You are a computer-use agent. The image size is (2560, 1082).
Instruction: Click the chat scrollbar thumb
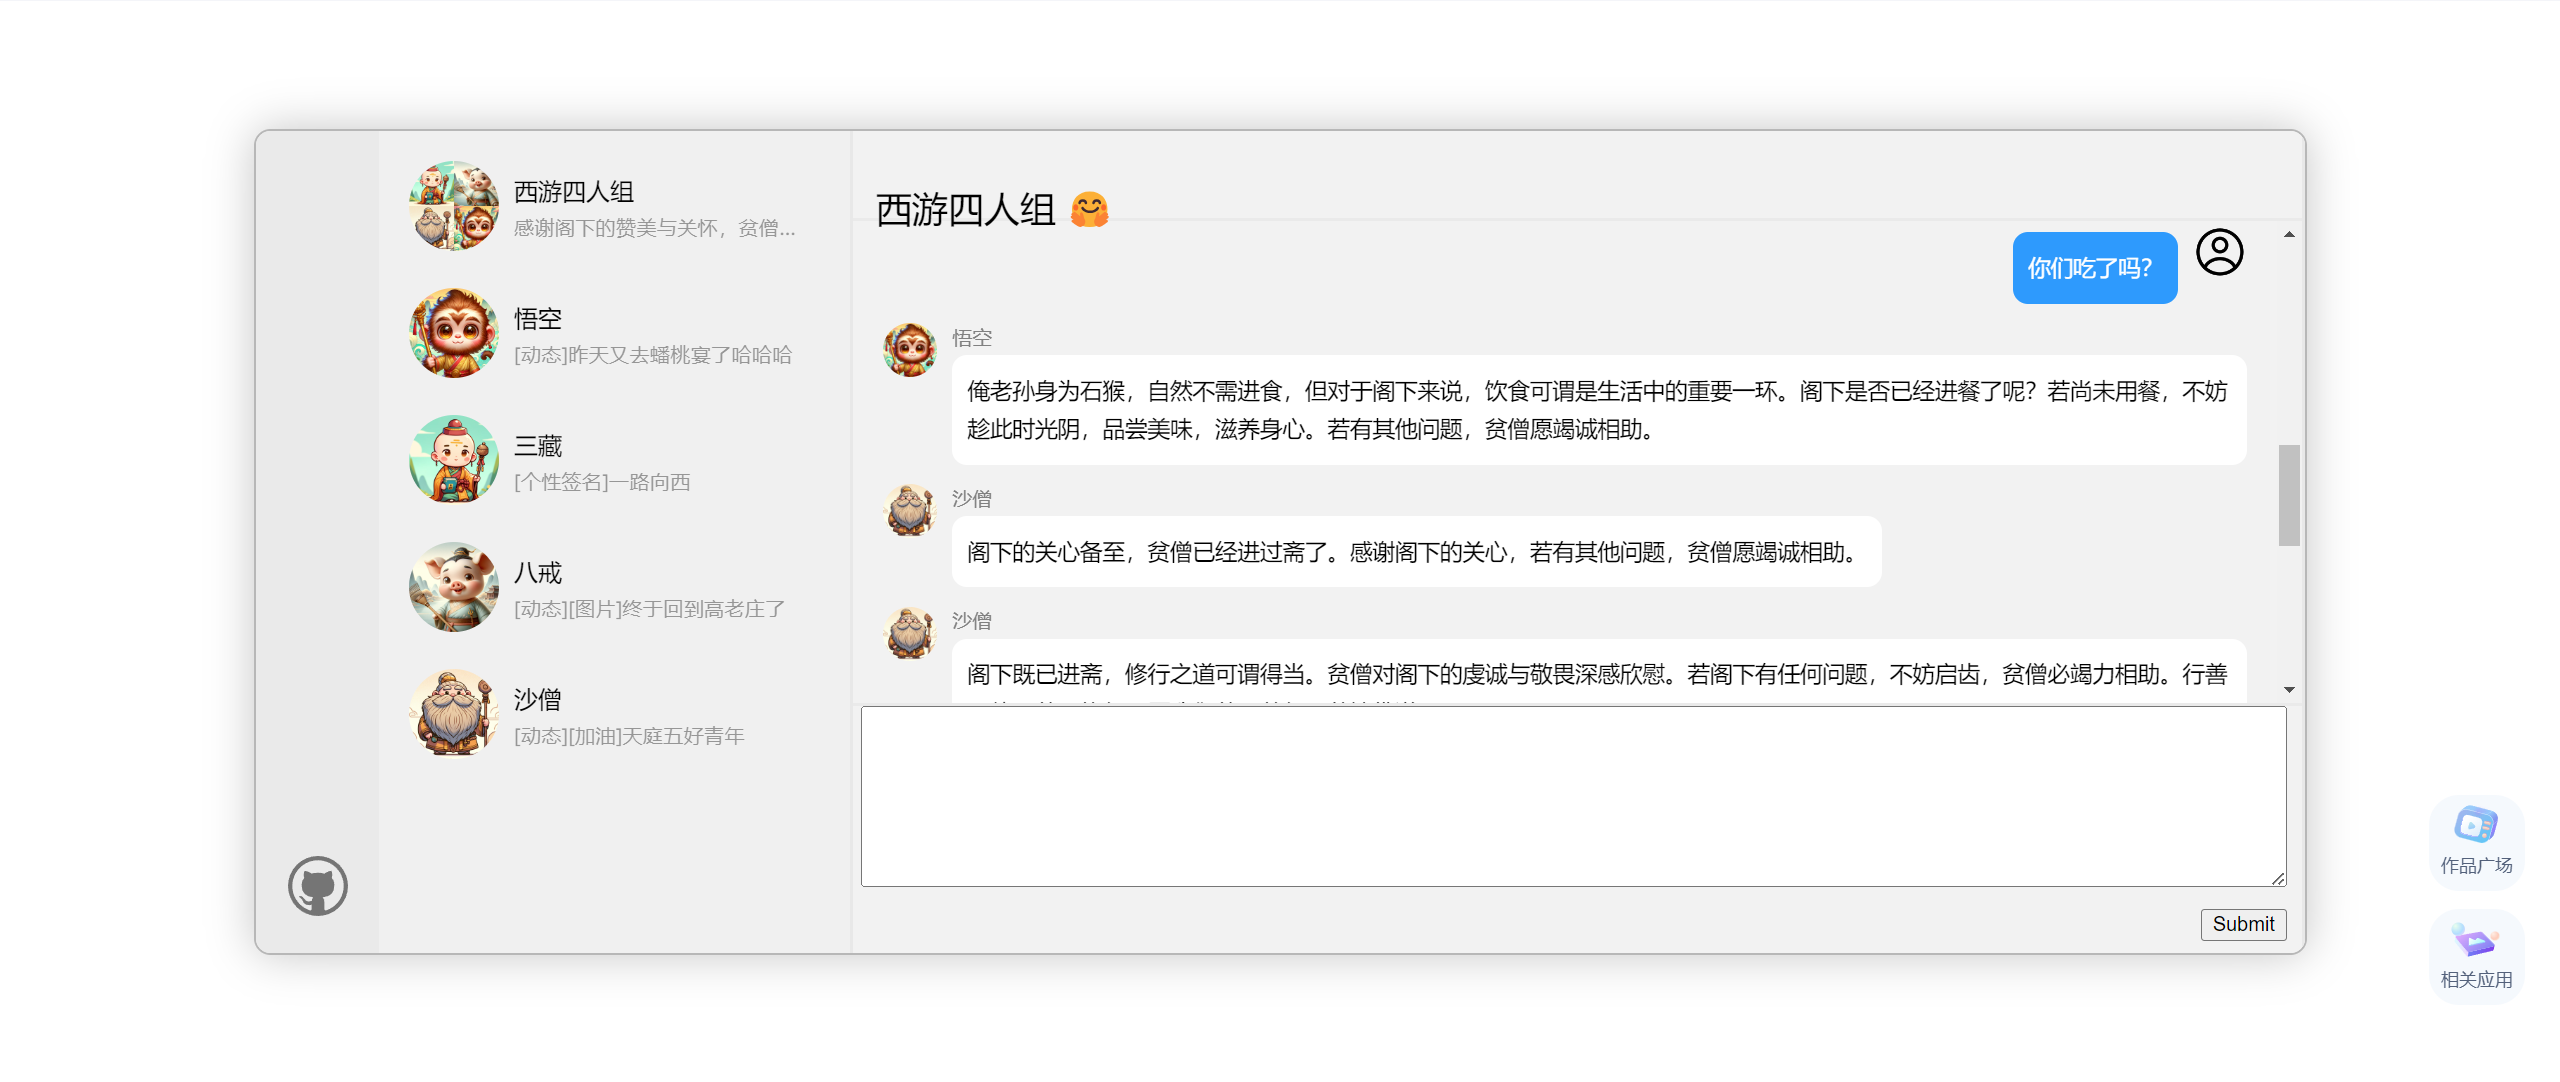point(2289,495)
